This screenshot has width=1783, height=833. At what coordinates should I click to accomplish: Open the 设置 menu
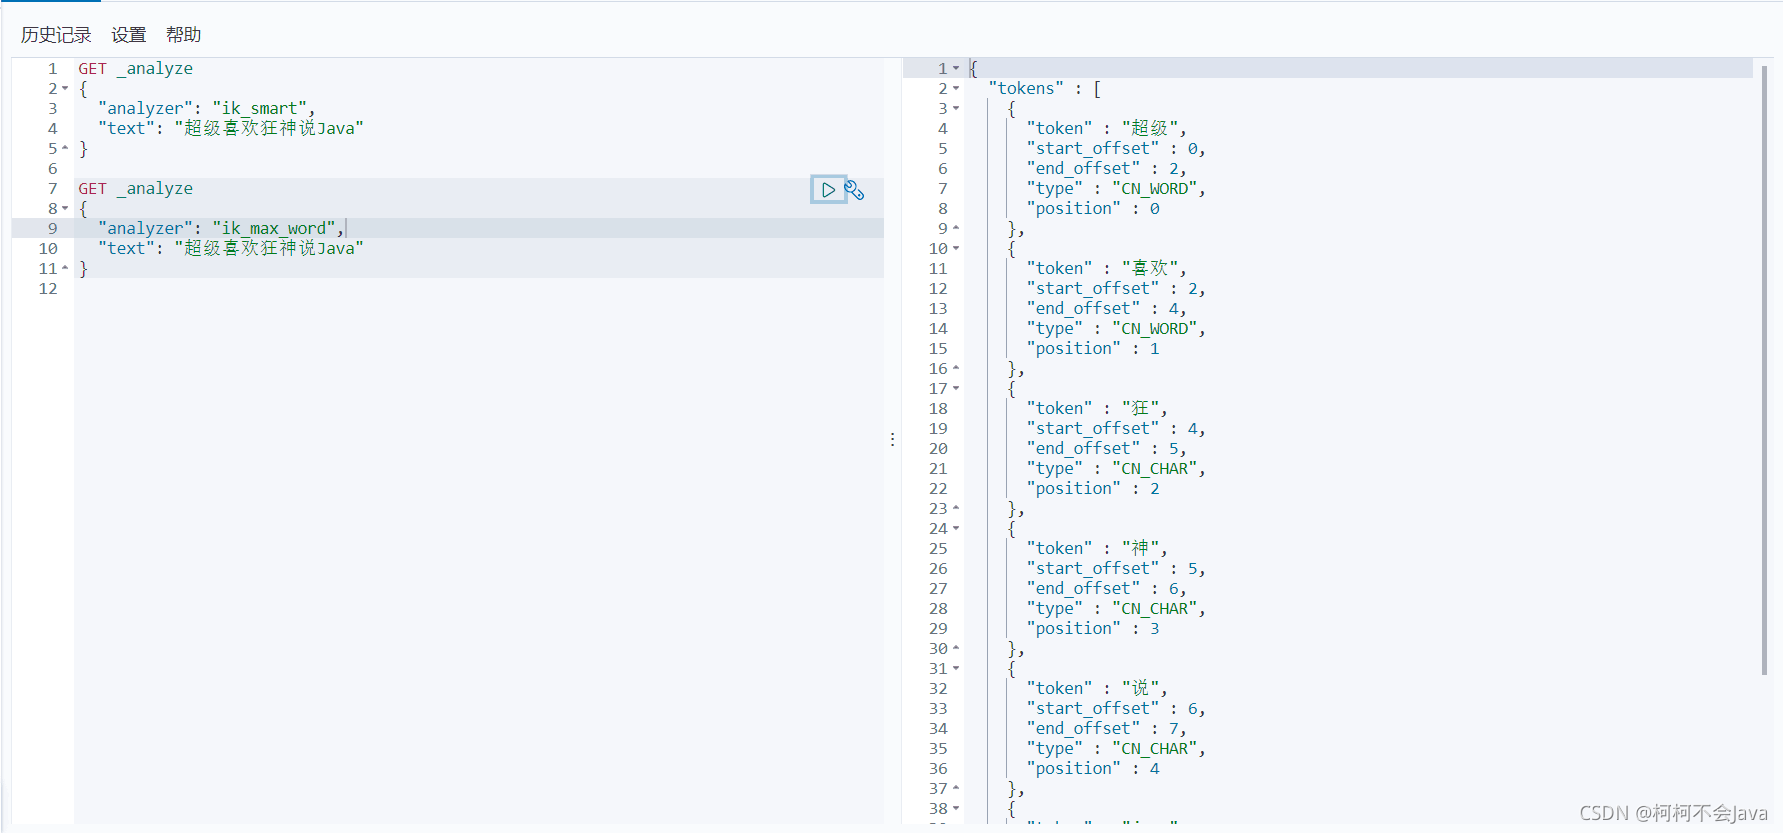click(129, 35)
